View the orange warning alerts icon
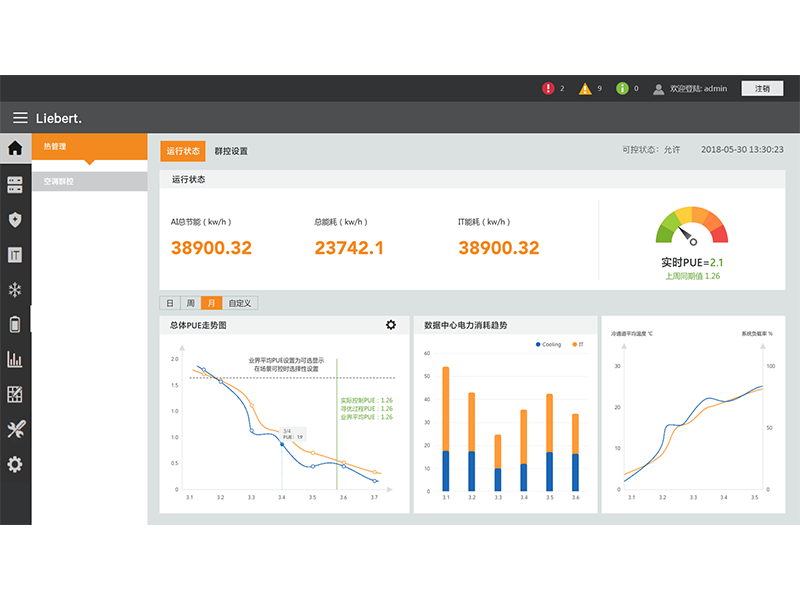Image resolution: width=800 pixels, height=600 pixels. click(x=585, y=88)
